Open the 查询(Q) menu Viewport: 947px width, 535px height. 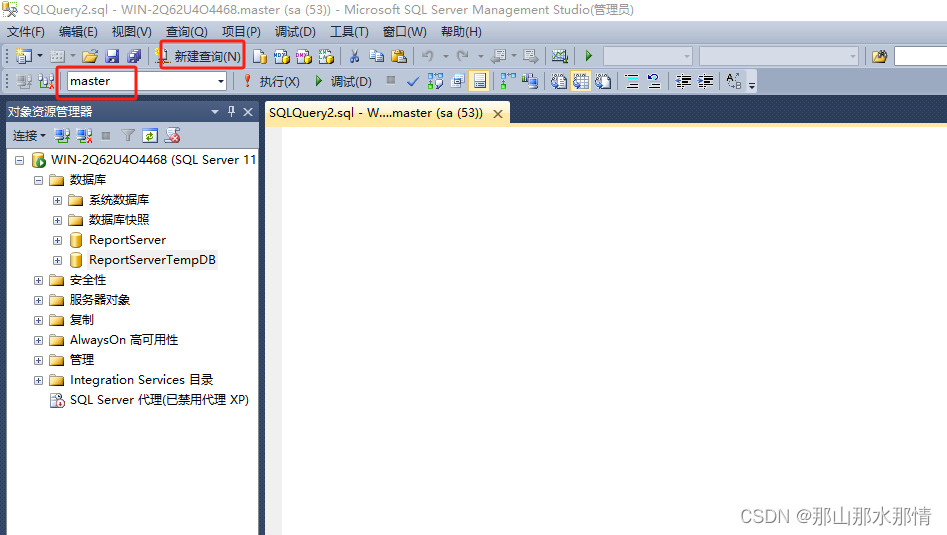point(187,32)
